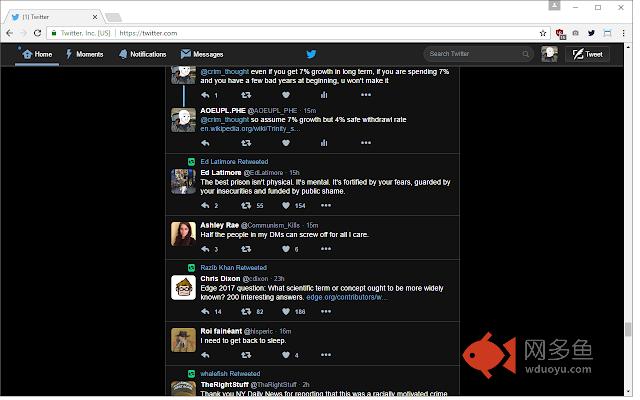Like Chris Dixon's Edge 2017 tweet
The width and height of the screenshot is (640, 400).
click(x=286, y=311)
